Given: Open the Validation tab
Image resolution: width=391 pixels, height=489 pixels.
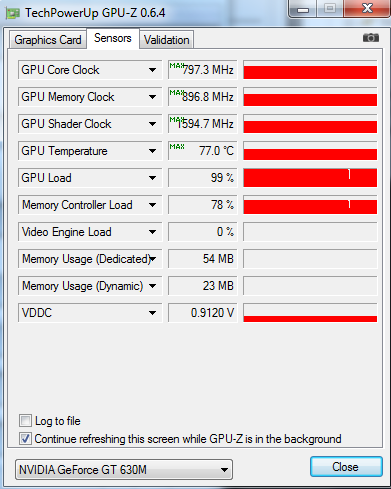Looking at the screenshot, I should (x=167, y=40).
